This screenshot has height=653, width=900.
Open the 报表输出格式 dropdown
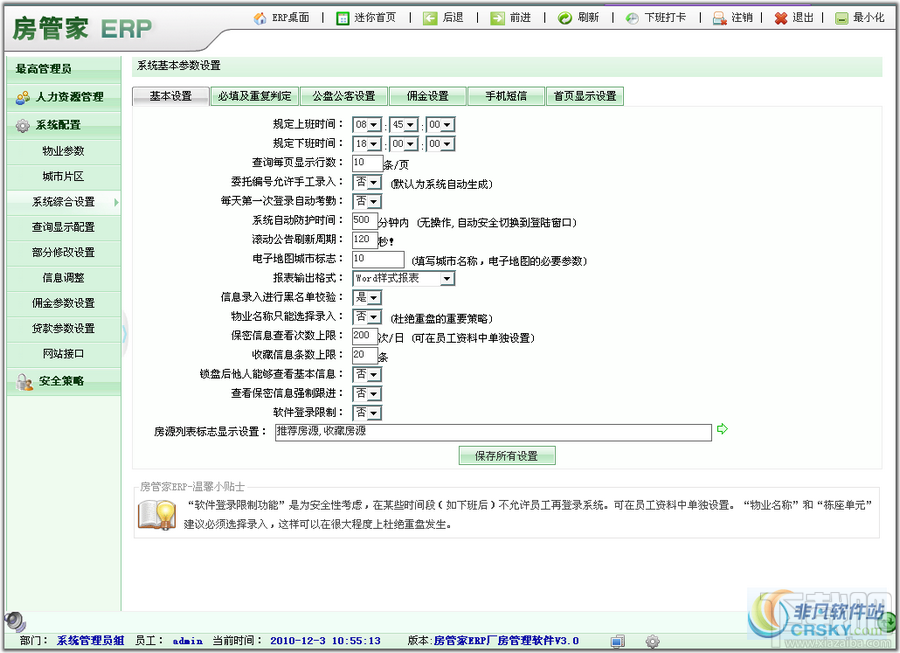pos(404,278)
